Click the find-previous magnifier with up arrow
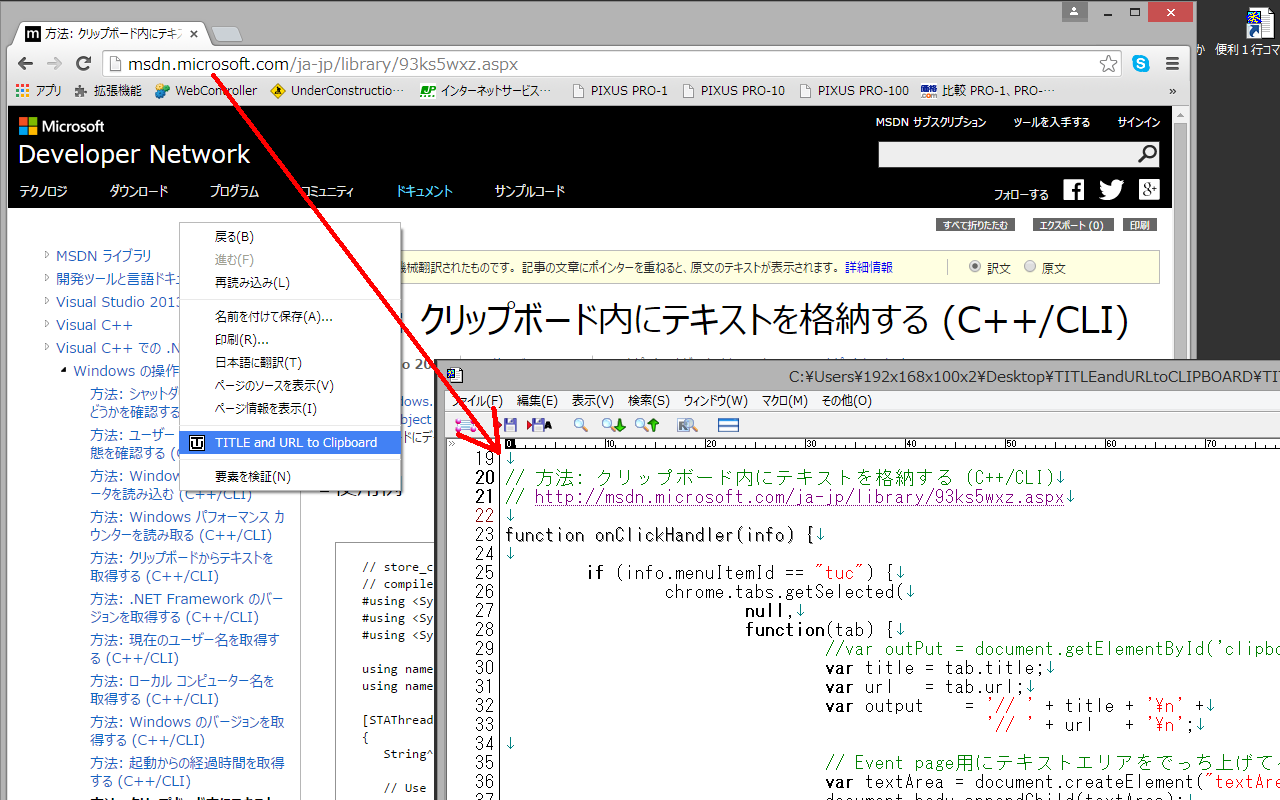 click(x=647, y=425)
